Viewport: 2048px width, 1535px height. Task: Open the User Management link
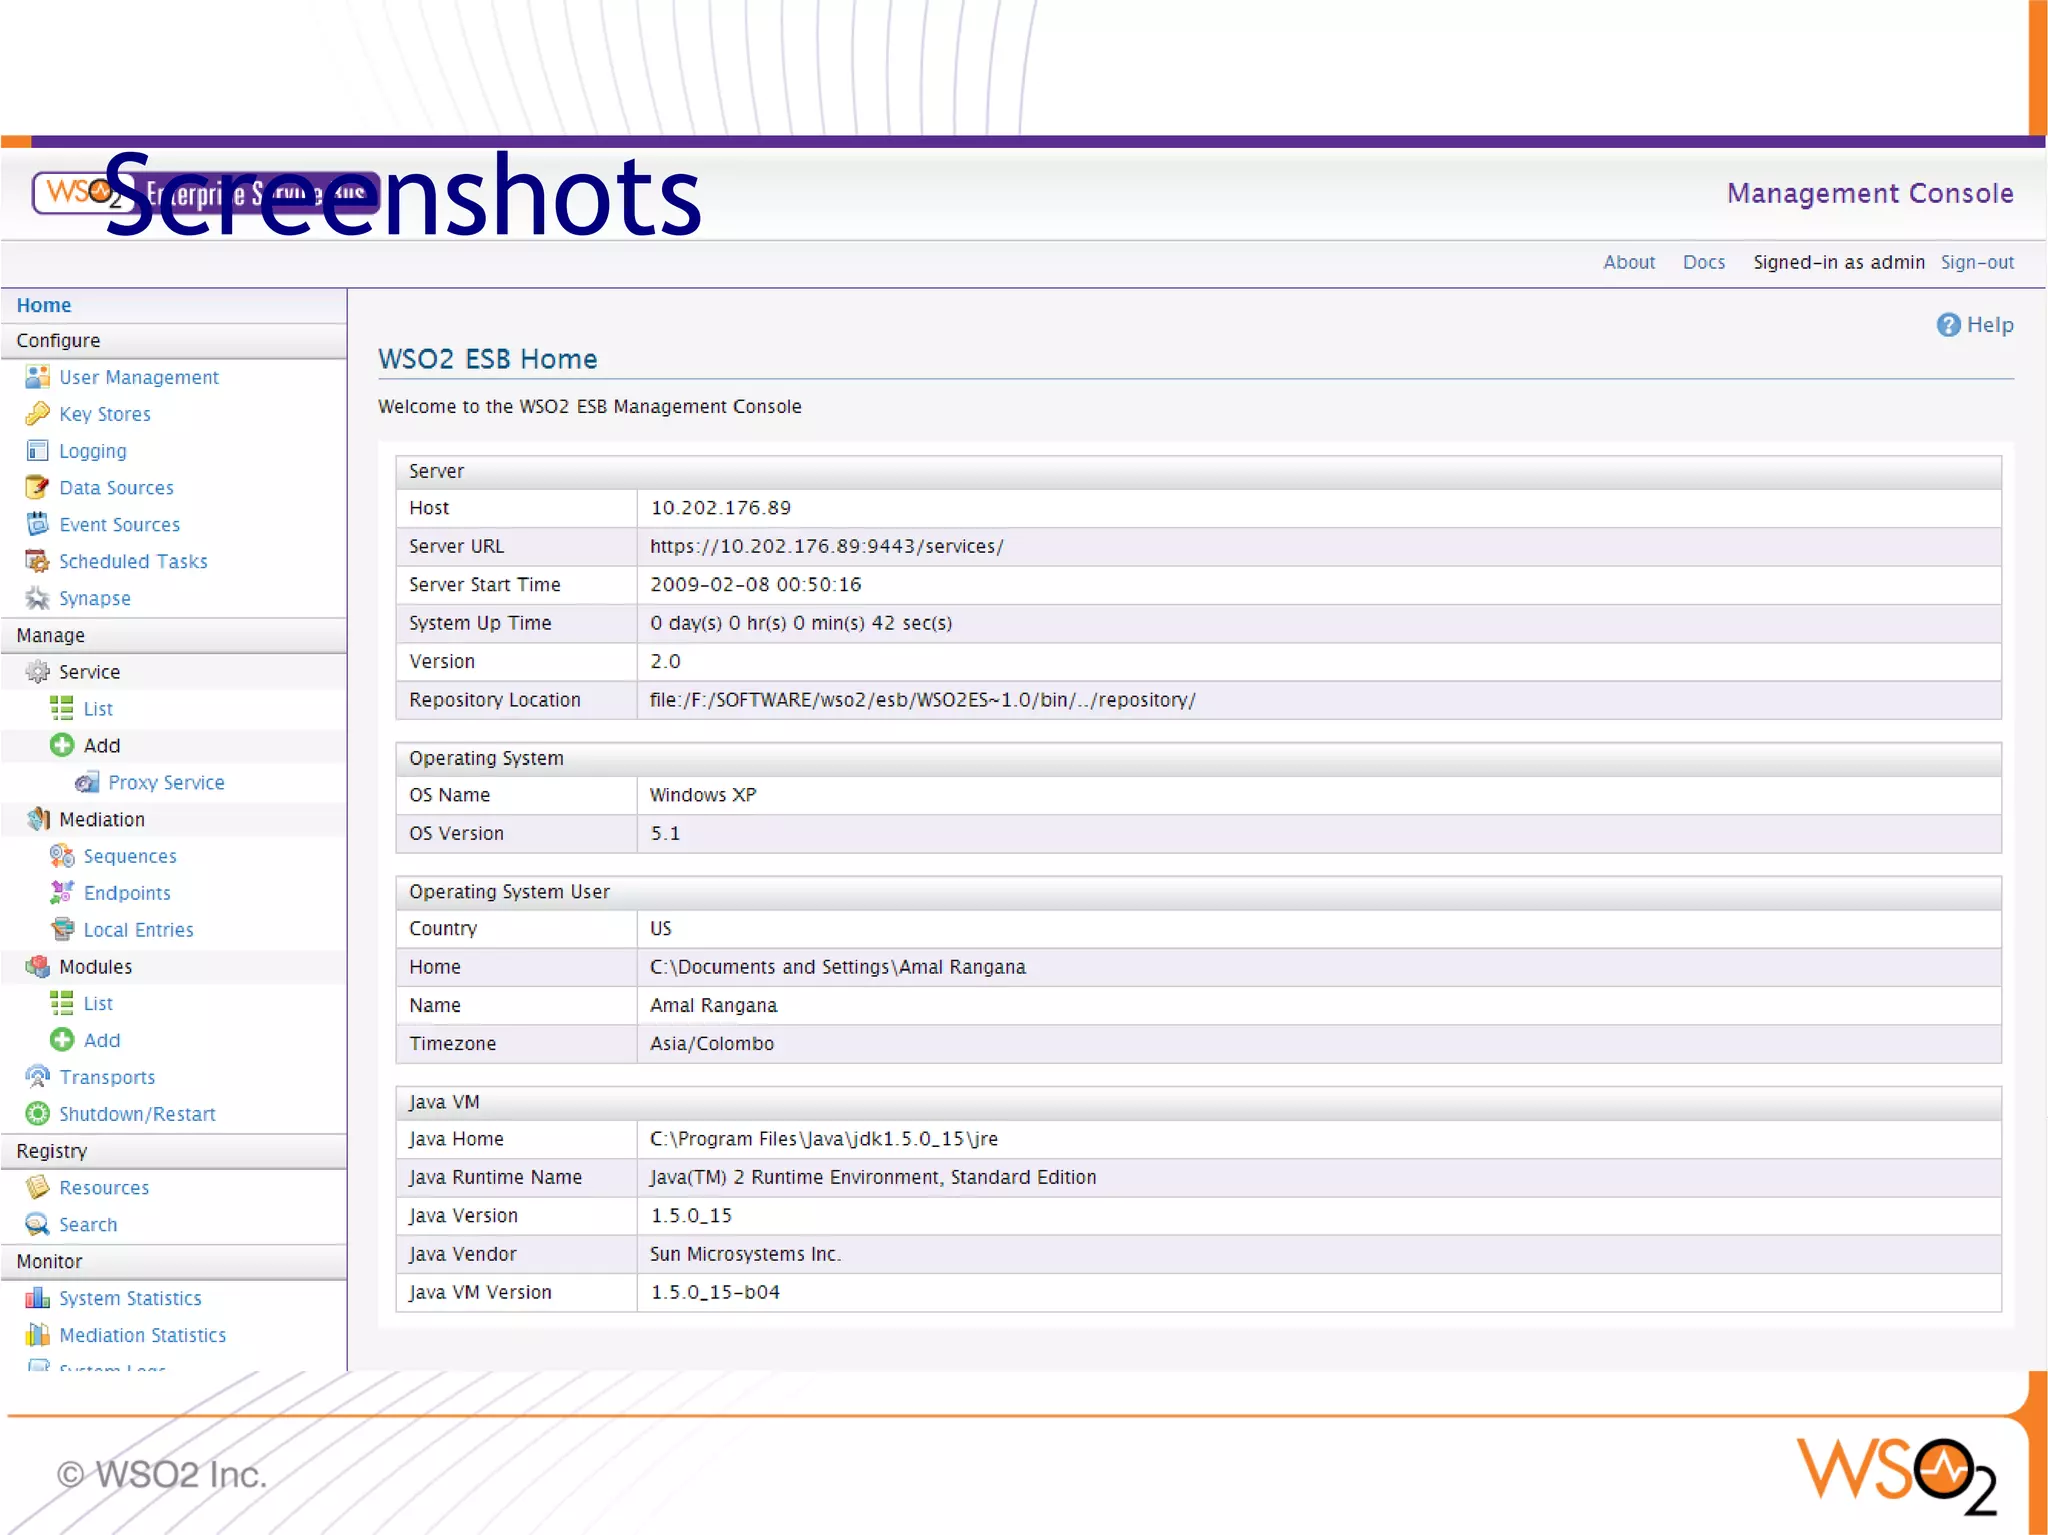click(139, 377)
